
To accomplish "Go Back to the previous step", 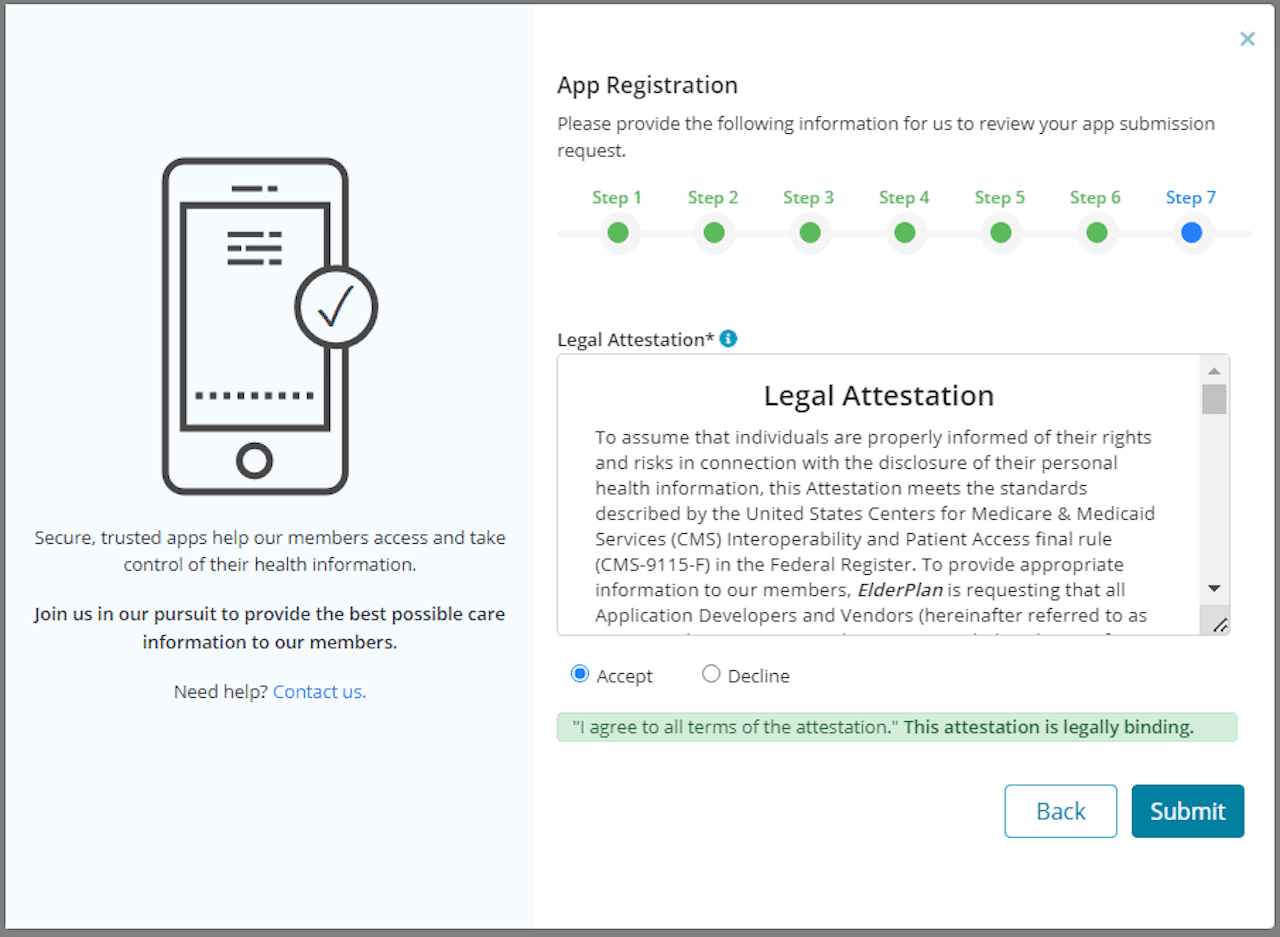I will click(1060, 811).
